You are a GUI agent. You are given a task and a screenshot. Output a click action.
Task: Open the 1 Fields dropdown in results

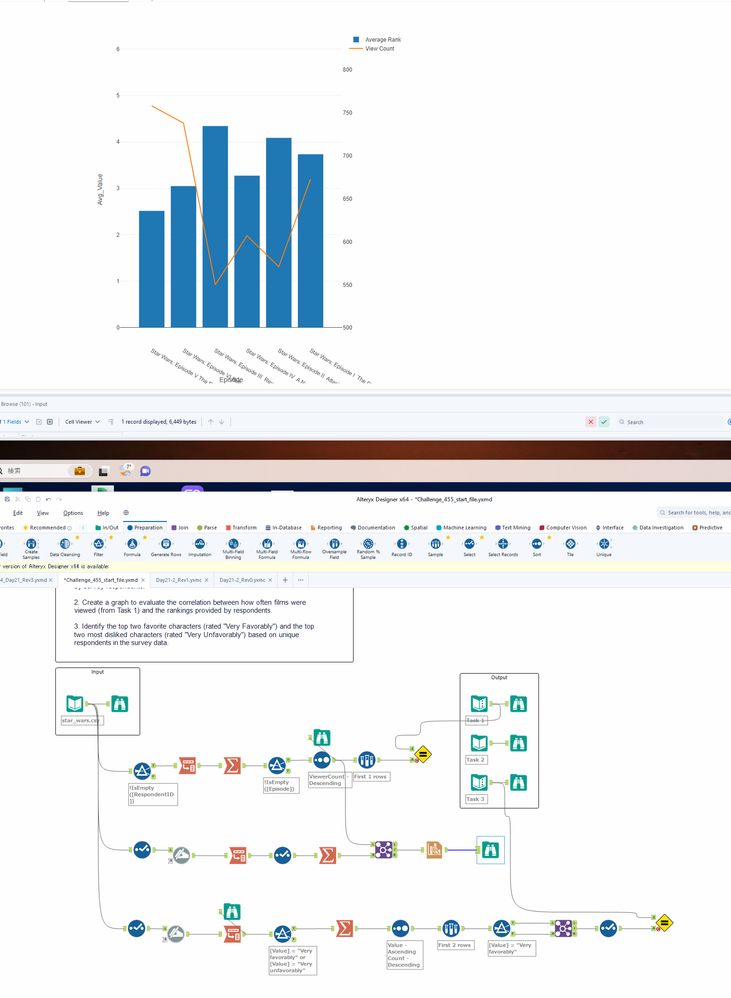[15, 422]
